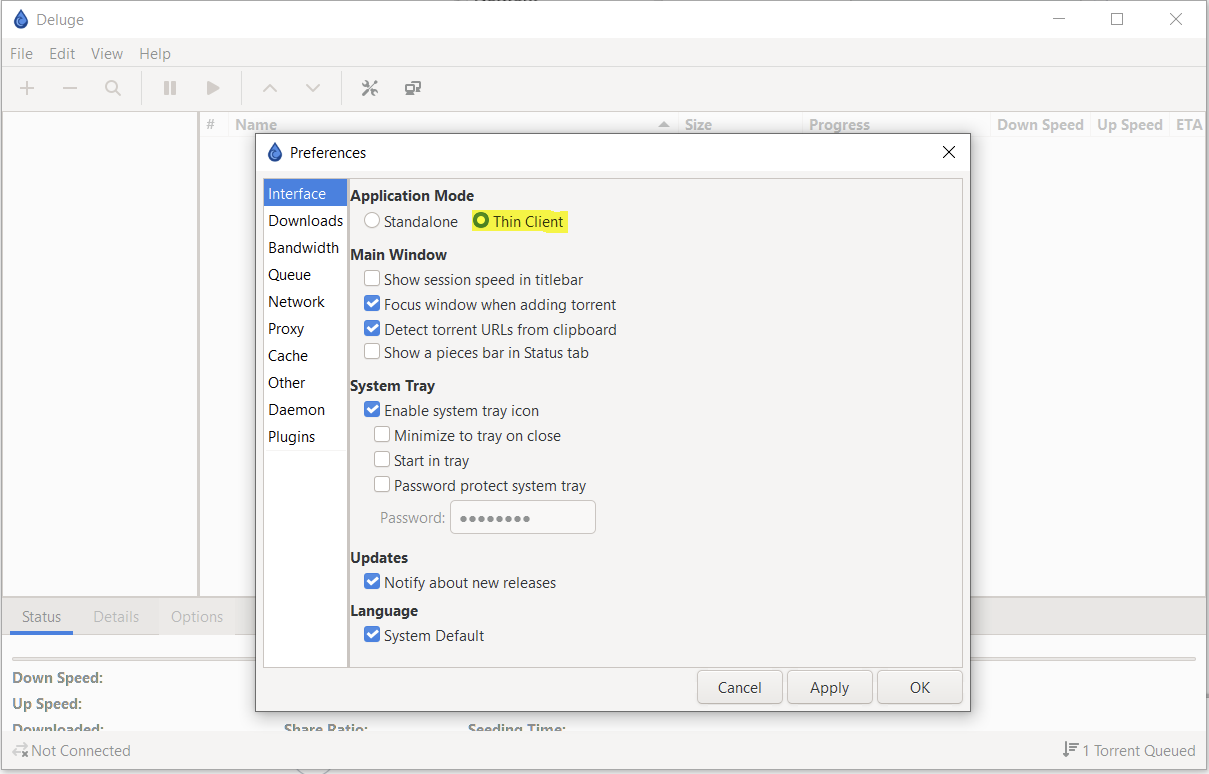Viewport: 1209px width, 774px height.
Task: Click the Up Speed column header
Action: (1130, 125)
